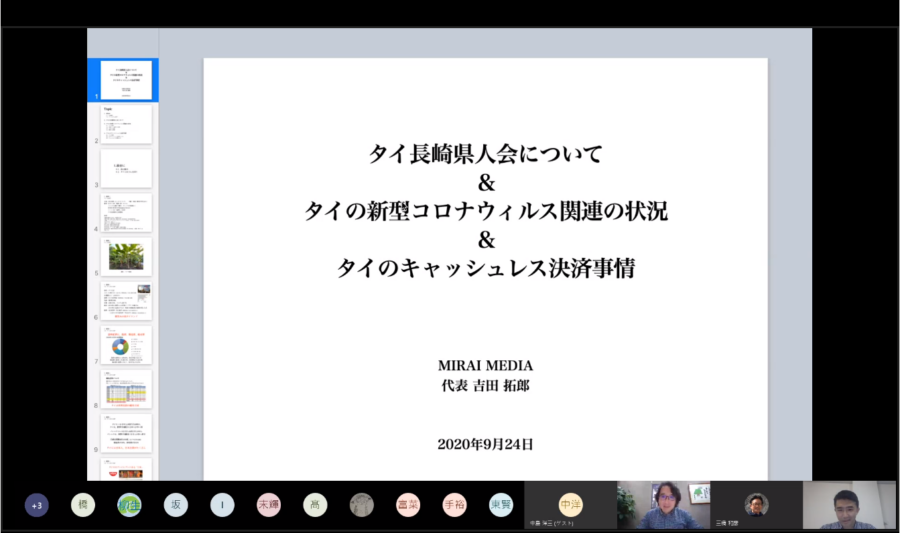The height and width of the screenshot is (533, 900).
Task: Click the '富榮' participant avatar
Action: [x=408, y=505]
